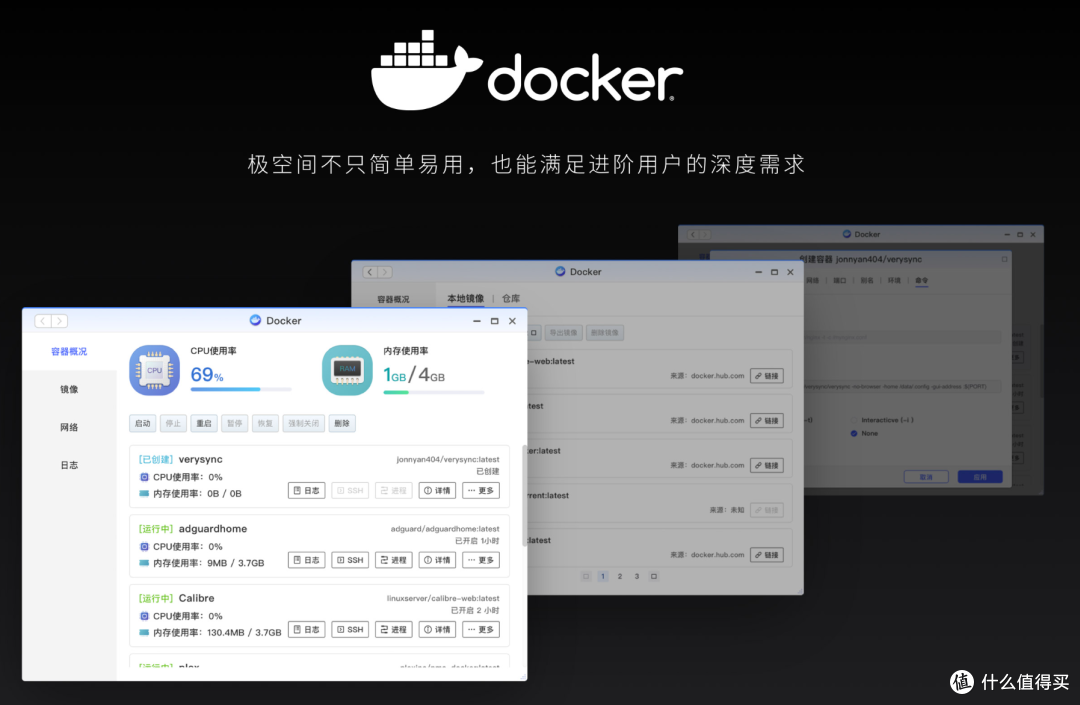Click 链接 button for web:latest image

pos(767,376)
